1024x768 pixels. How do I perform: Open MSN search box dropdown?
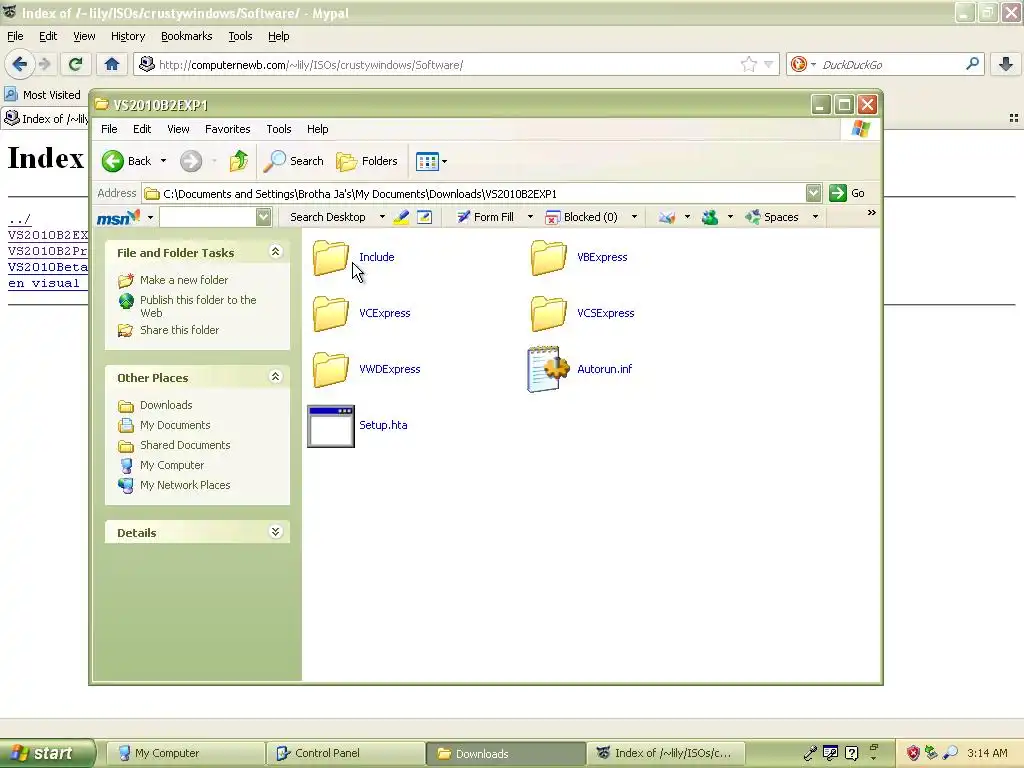(263, 217)
